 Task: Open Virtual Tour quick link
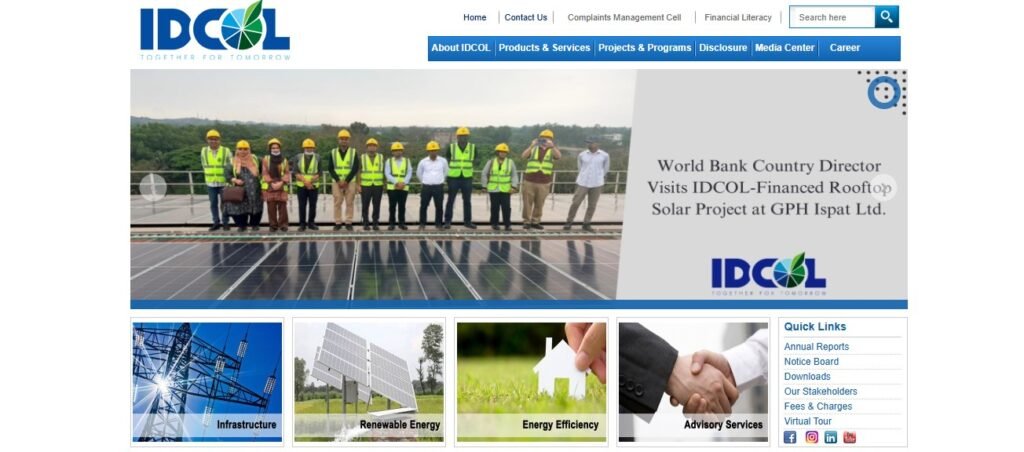click(x=808, y=421)
